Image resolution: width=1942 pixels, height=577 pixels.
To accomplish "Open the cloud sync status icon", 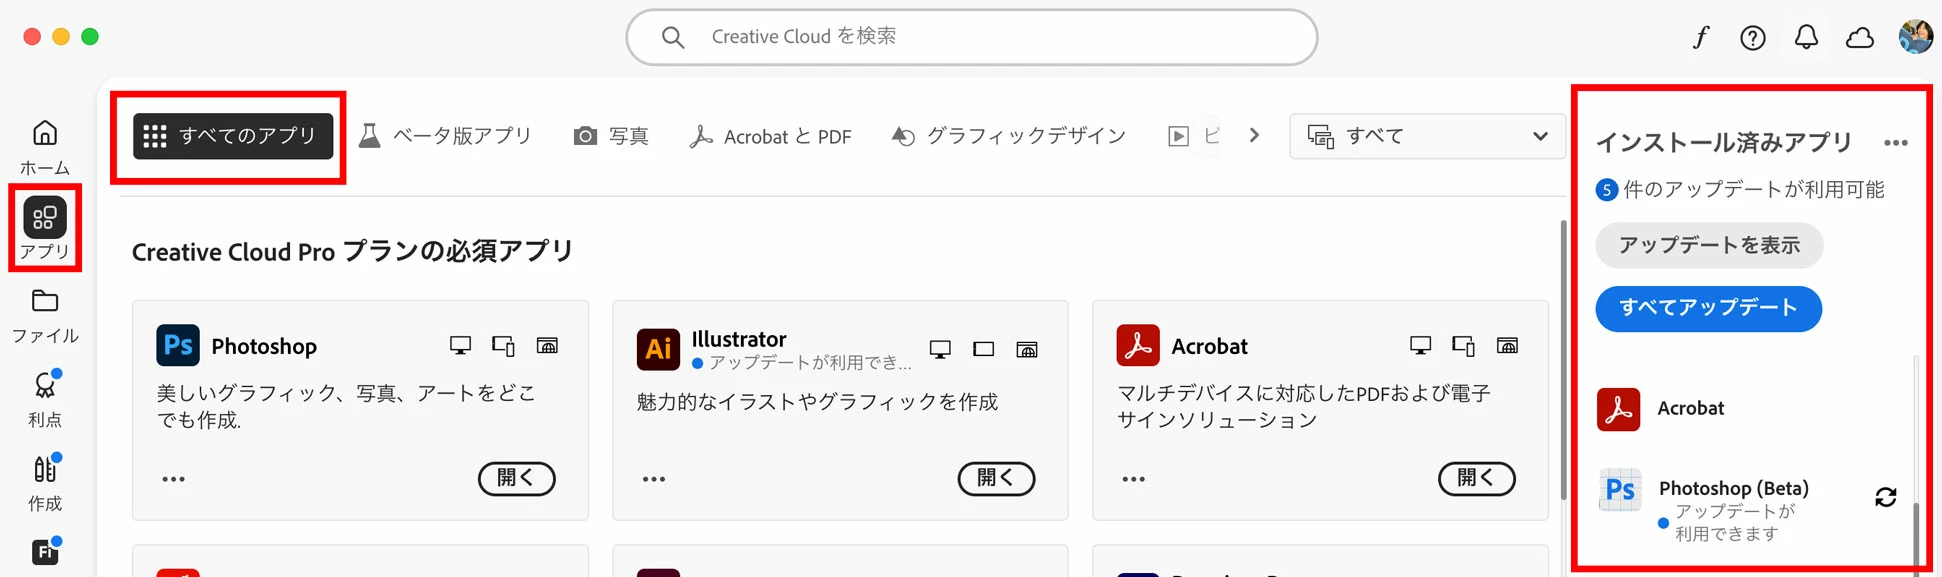I will (x=1860, y=38).
